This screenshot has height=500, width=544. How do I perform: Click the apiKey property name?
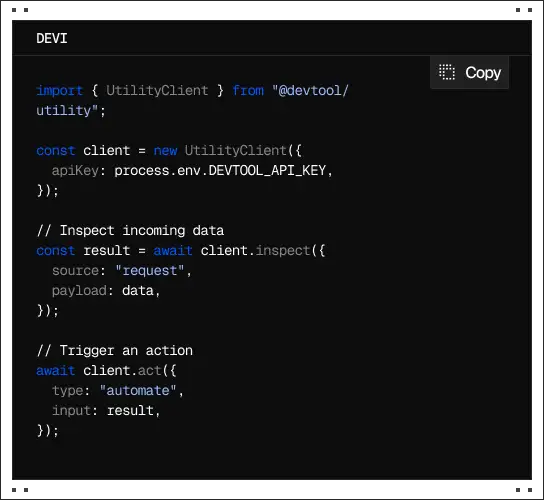(75, 171)
